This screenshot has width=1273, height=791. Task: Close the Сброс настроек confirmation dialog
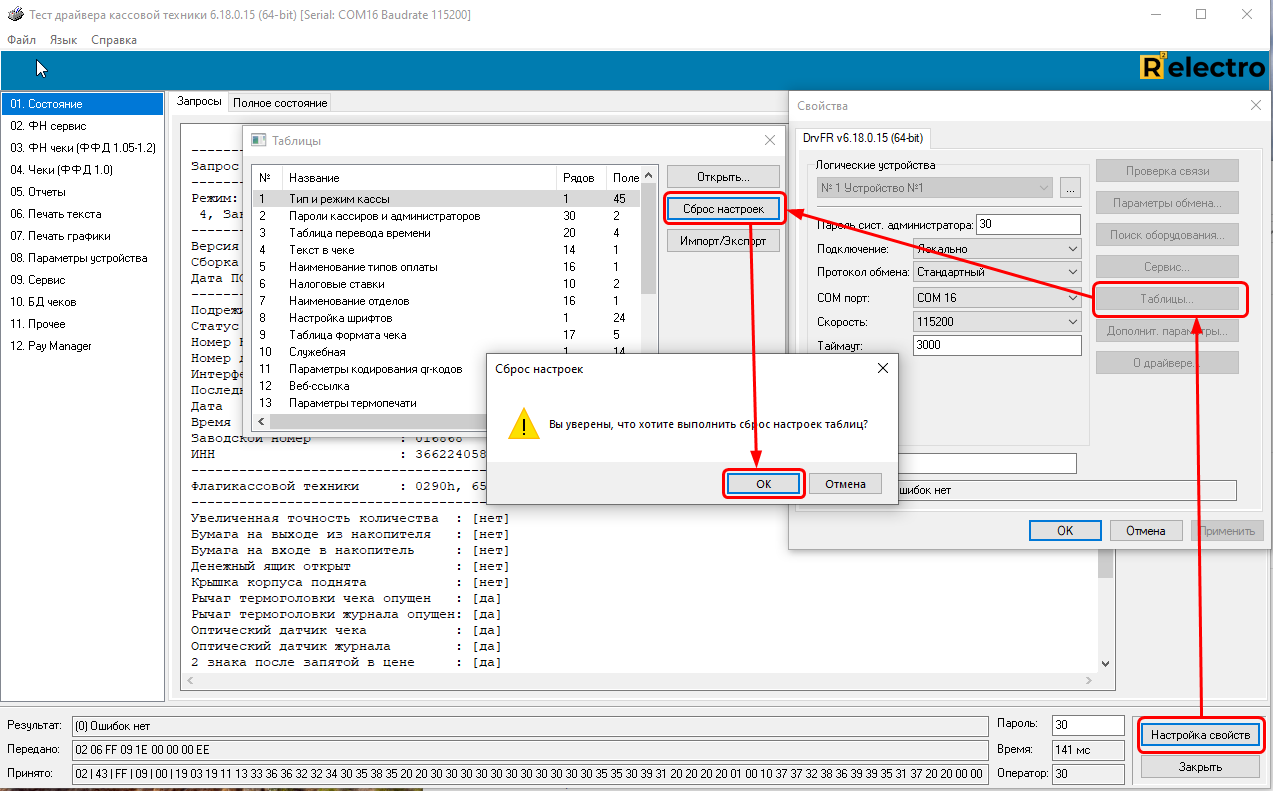(x=882, y=368)
